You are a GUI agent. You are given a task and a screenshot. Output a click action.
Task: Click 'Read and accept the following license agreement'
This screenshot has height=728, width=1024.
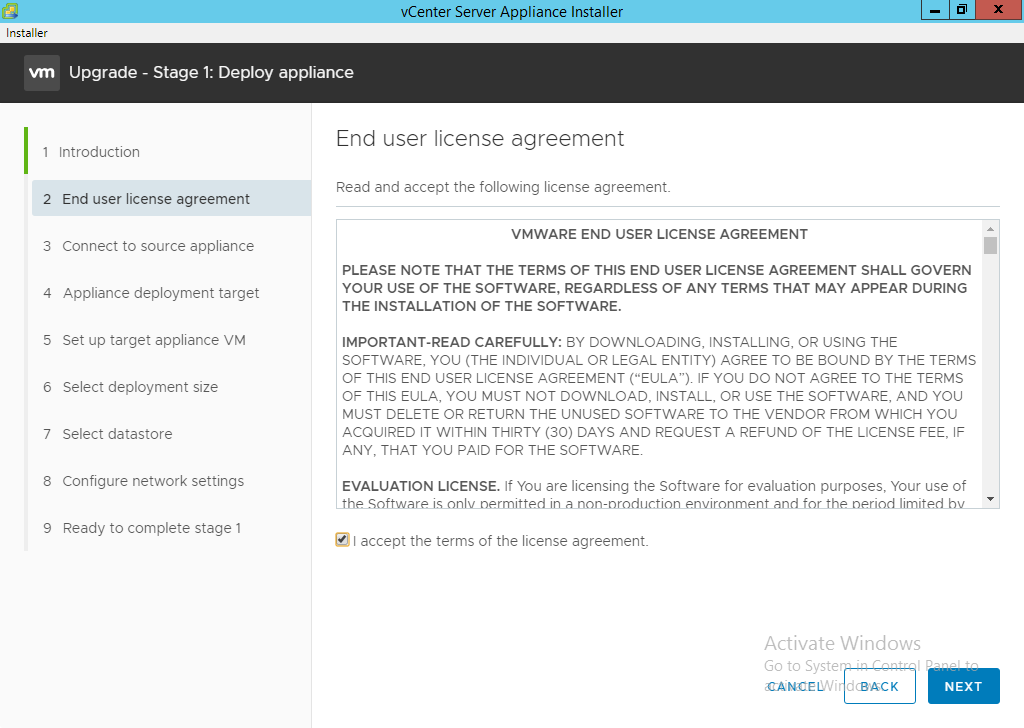pos(503,187)
